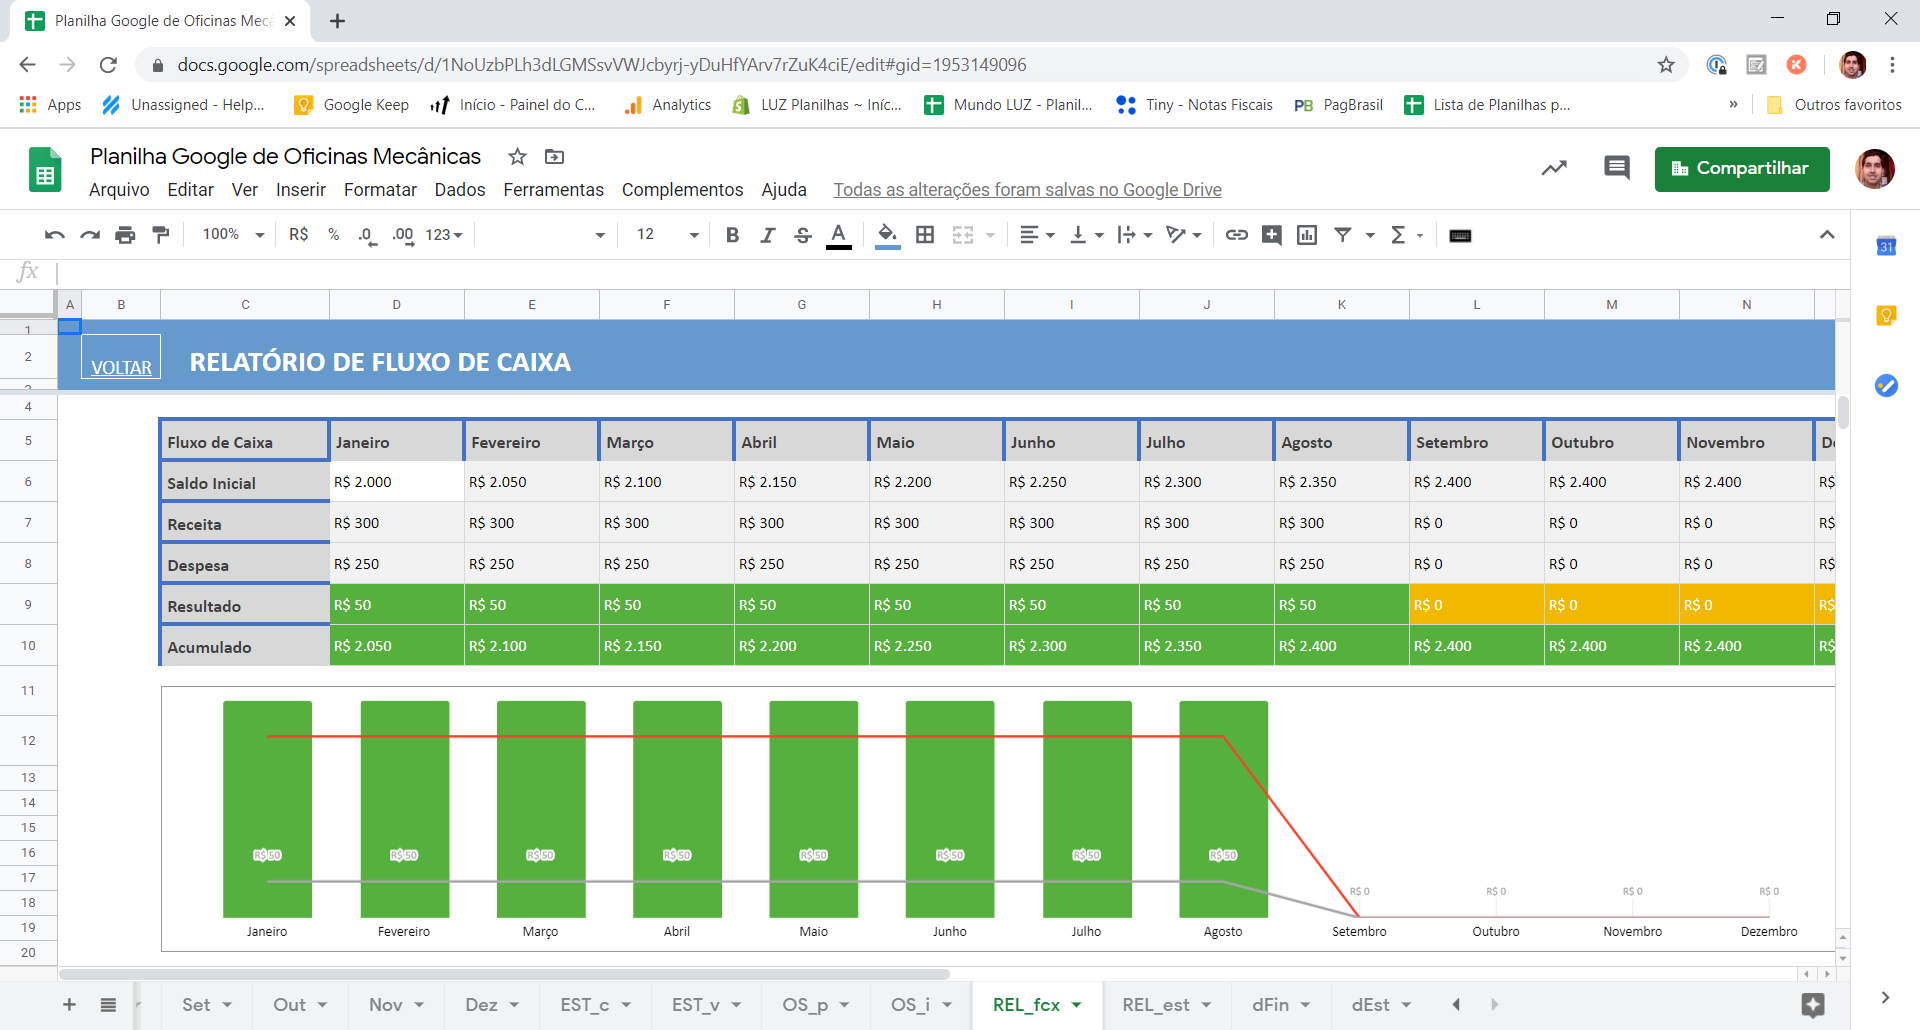
Task: Open text rotation dropdown
Action: pos(1184,235)
